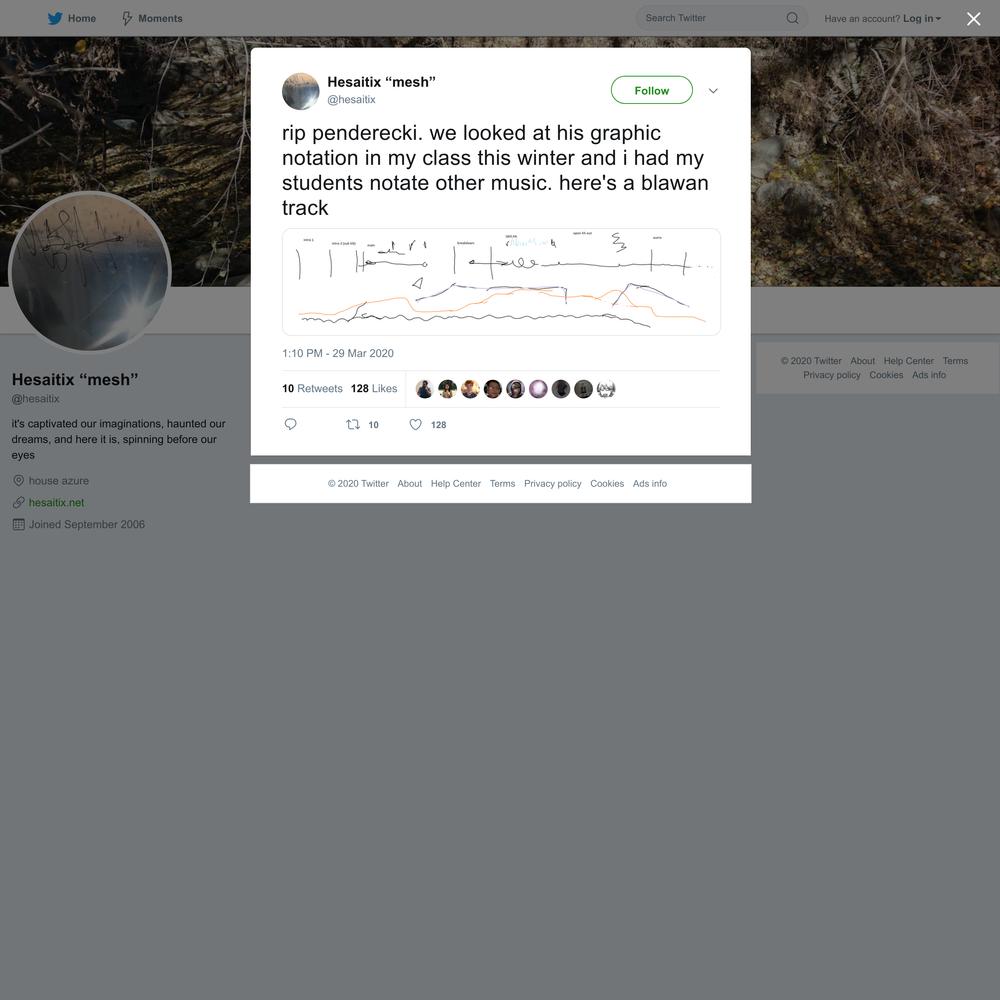The height and width of the screenshot is (1000, 1000).
Task: Open the Log in dropdown
Action: (x=922, y=18)
